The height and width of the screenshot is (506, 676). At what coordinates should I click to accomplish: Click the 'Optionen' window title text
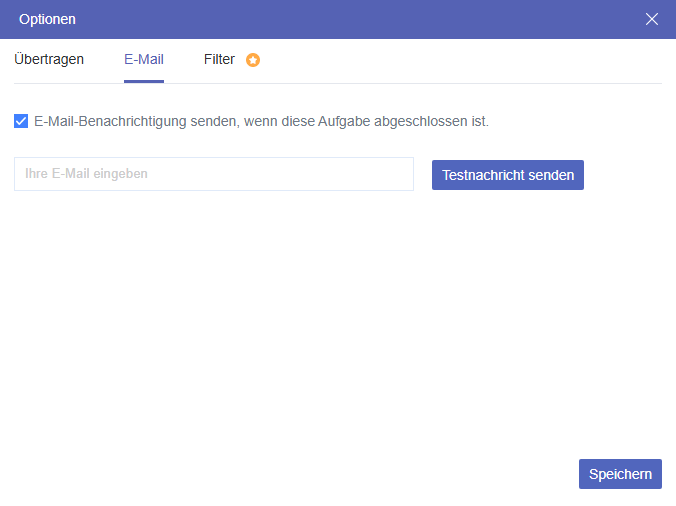[47, 19]
